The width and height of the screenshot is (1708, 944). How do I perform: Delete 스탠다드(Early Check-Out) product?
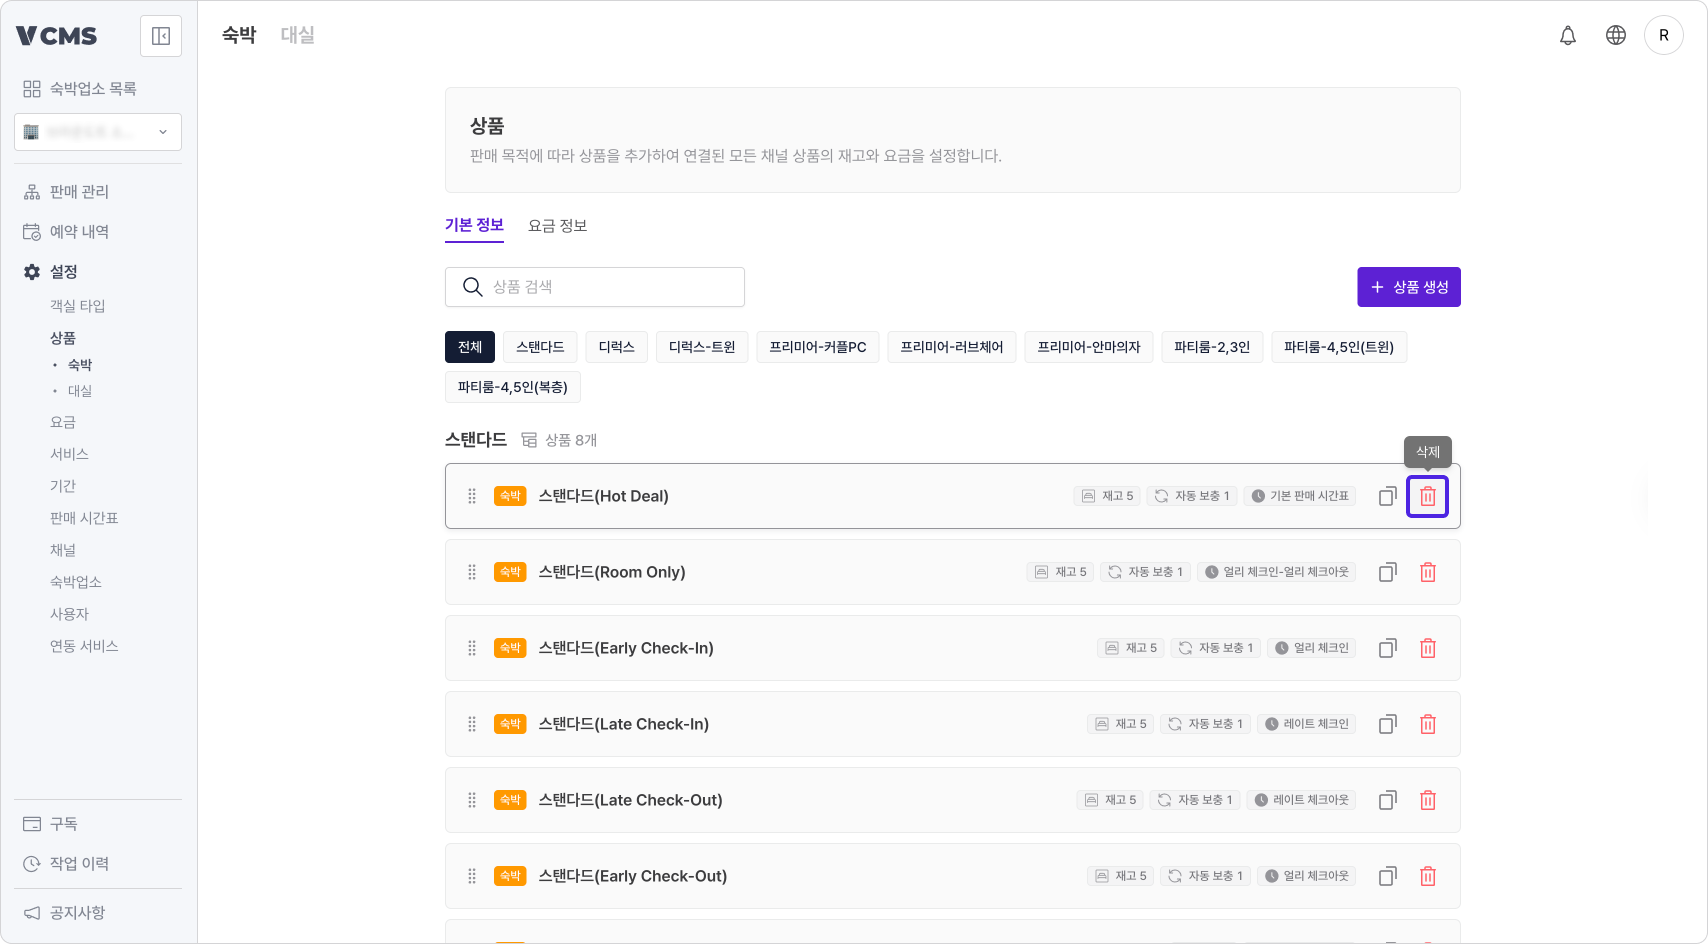point(1428,876)
